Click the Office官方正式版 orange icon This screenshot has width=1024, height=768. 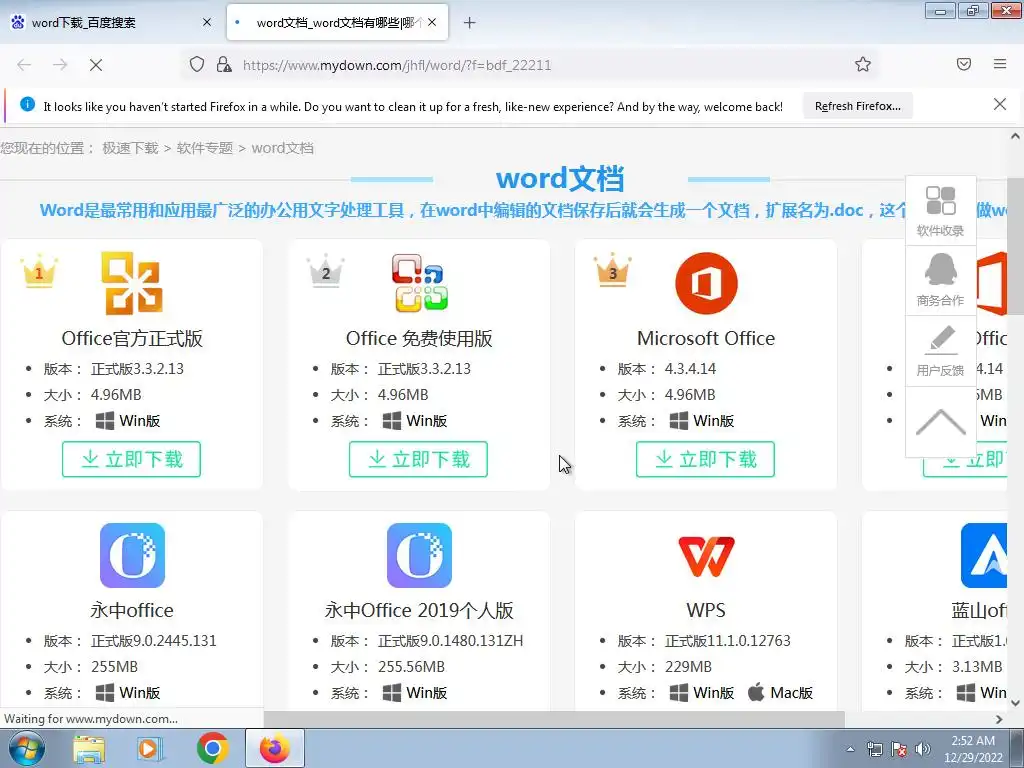(x=132, y=283)
